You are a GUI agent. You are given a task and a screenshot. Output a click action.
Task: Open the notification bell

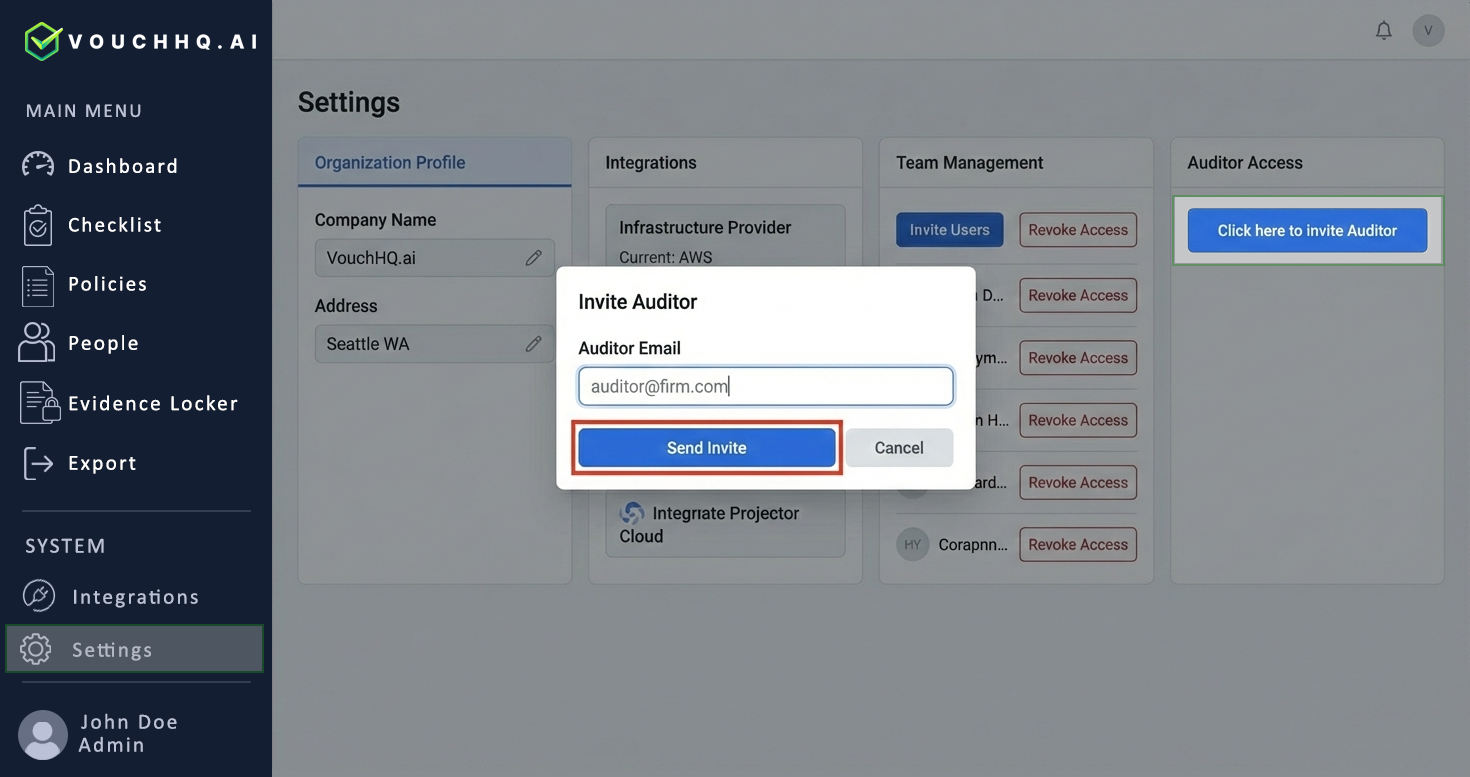(x=1383, y=30)
